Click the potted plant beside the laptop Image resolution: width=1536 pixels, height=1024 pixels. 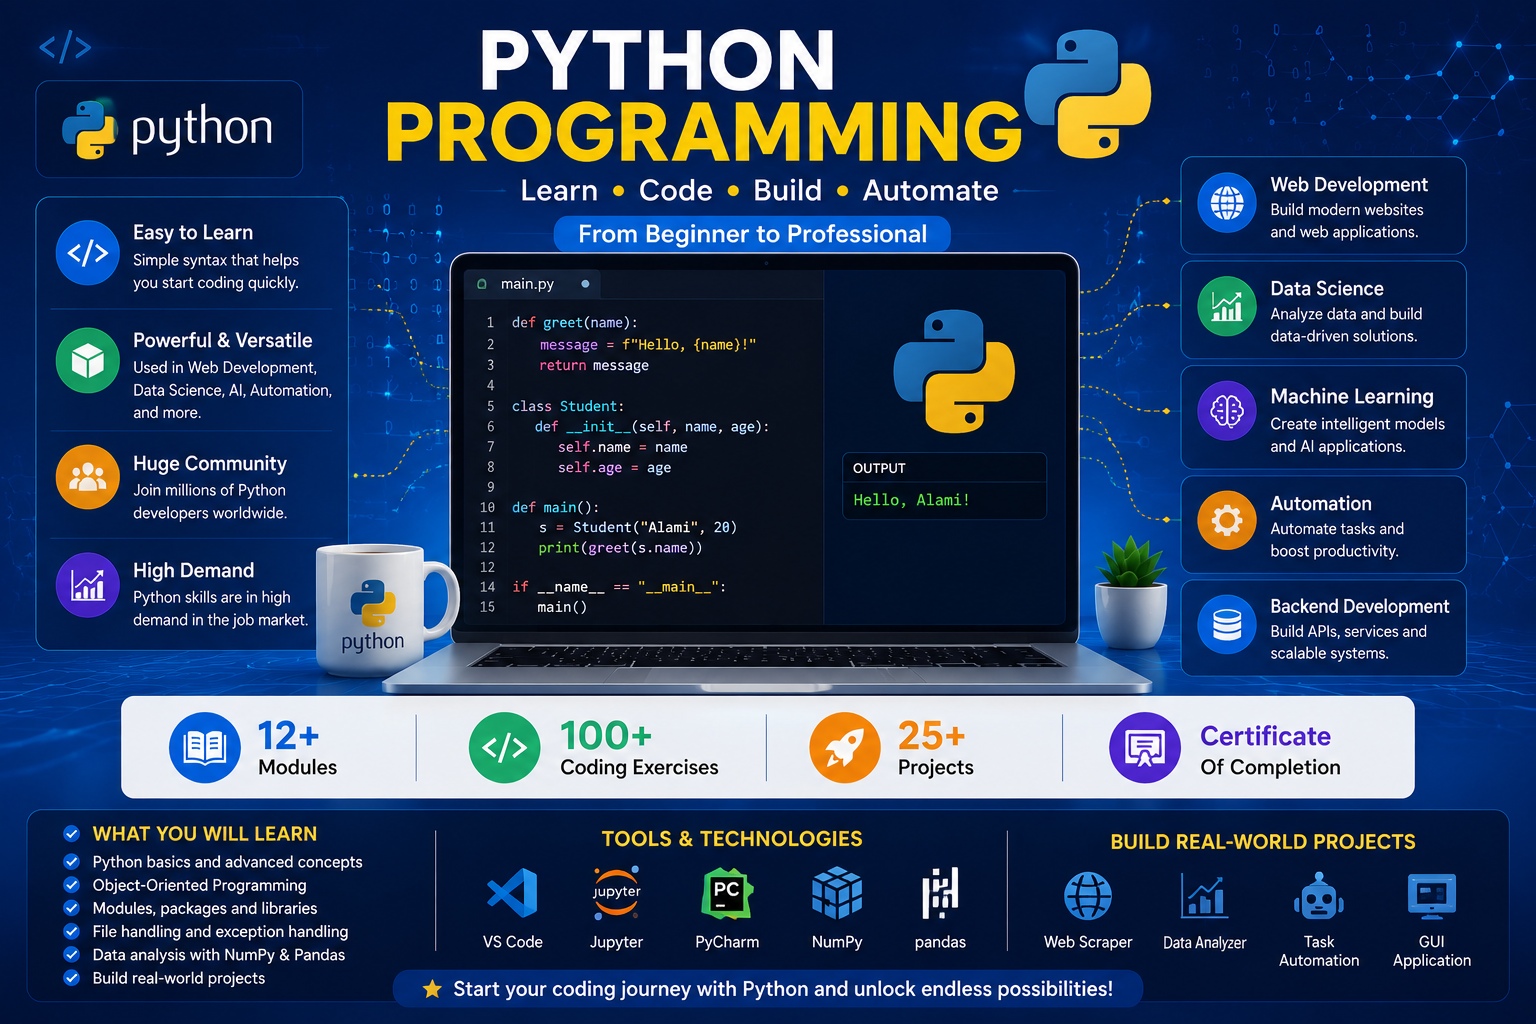point(1131,592)
